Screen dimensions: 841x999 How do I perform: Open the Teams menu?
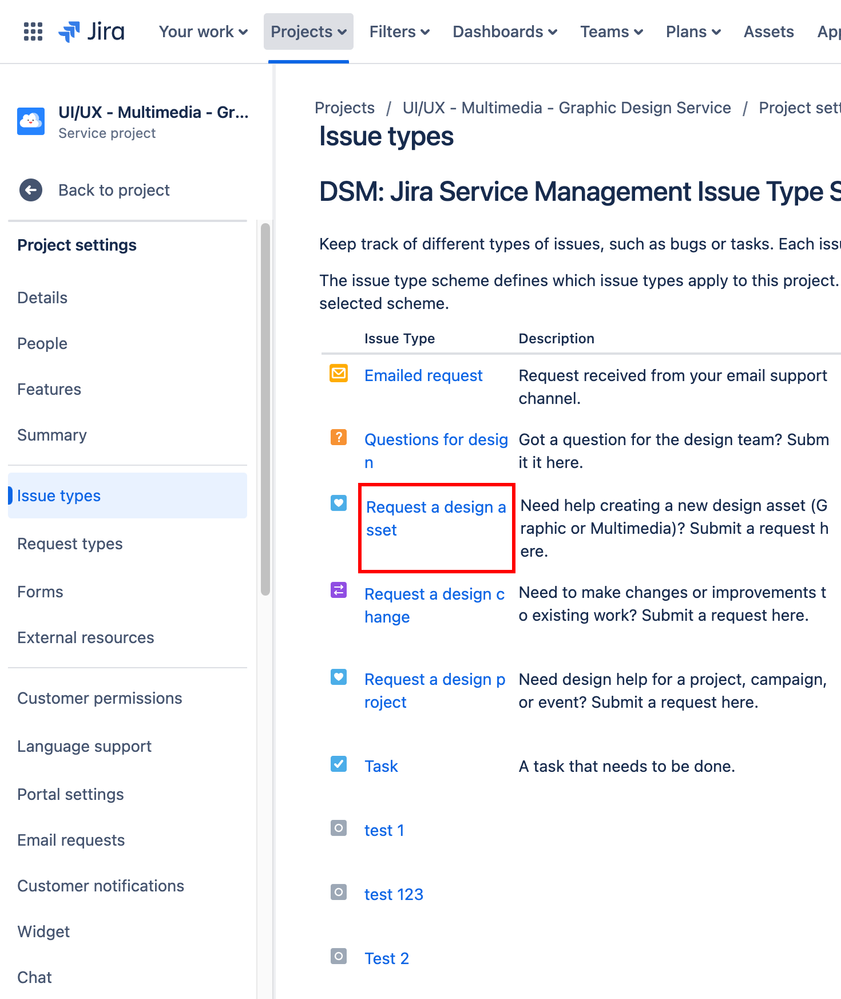pyautogui.click(x=611, y=32)
